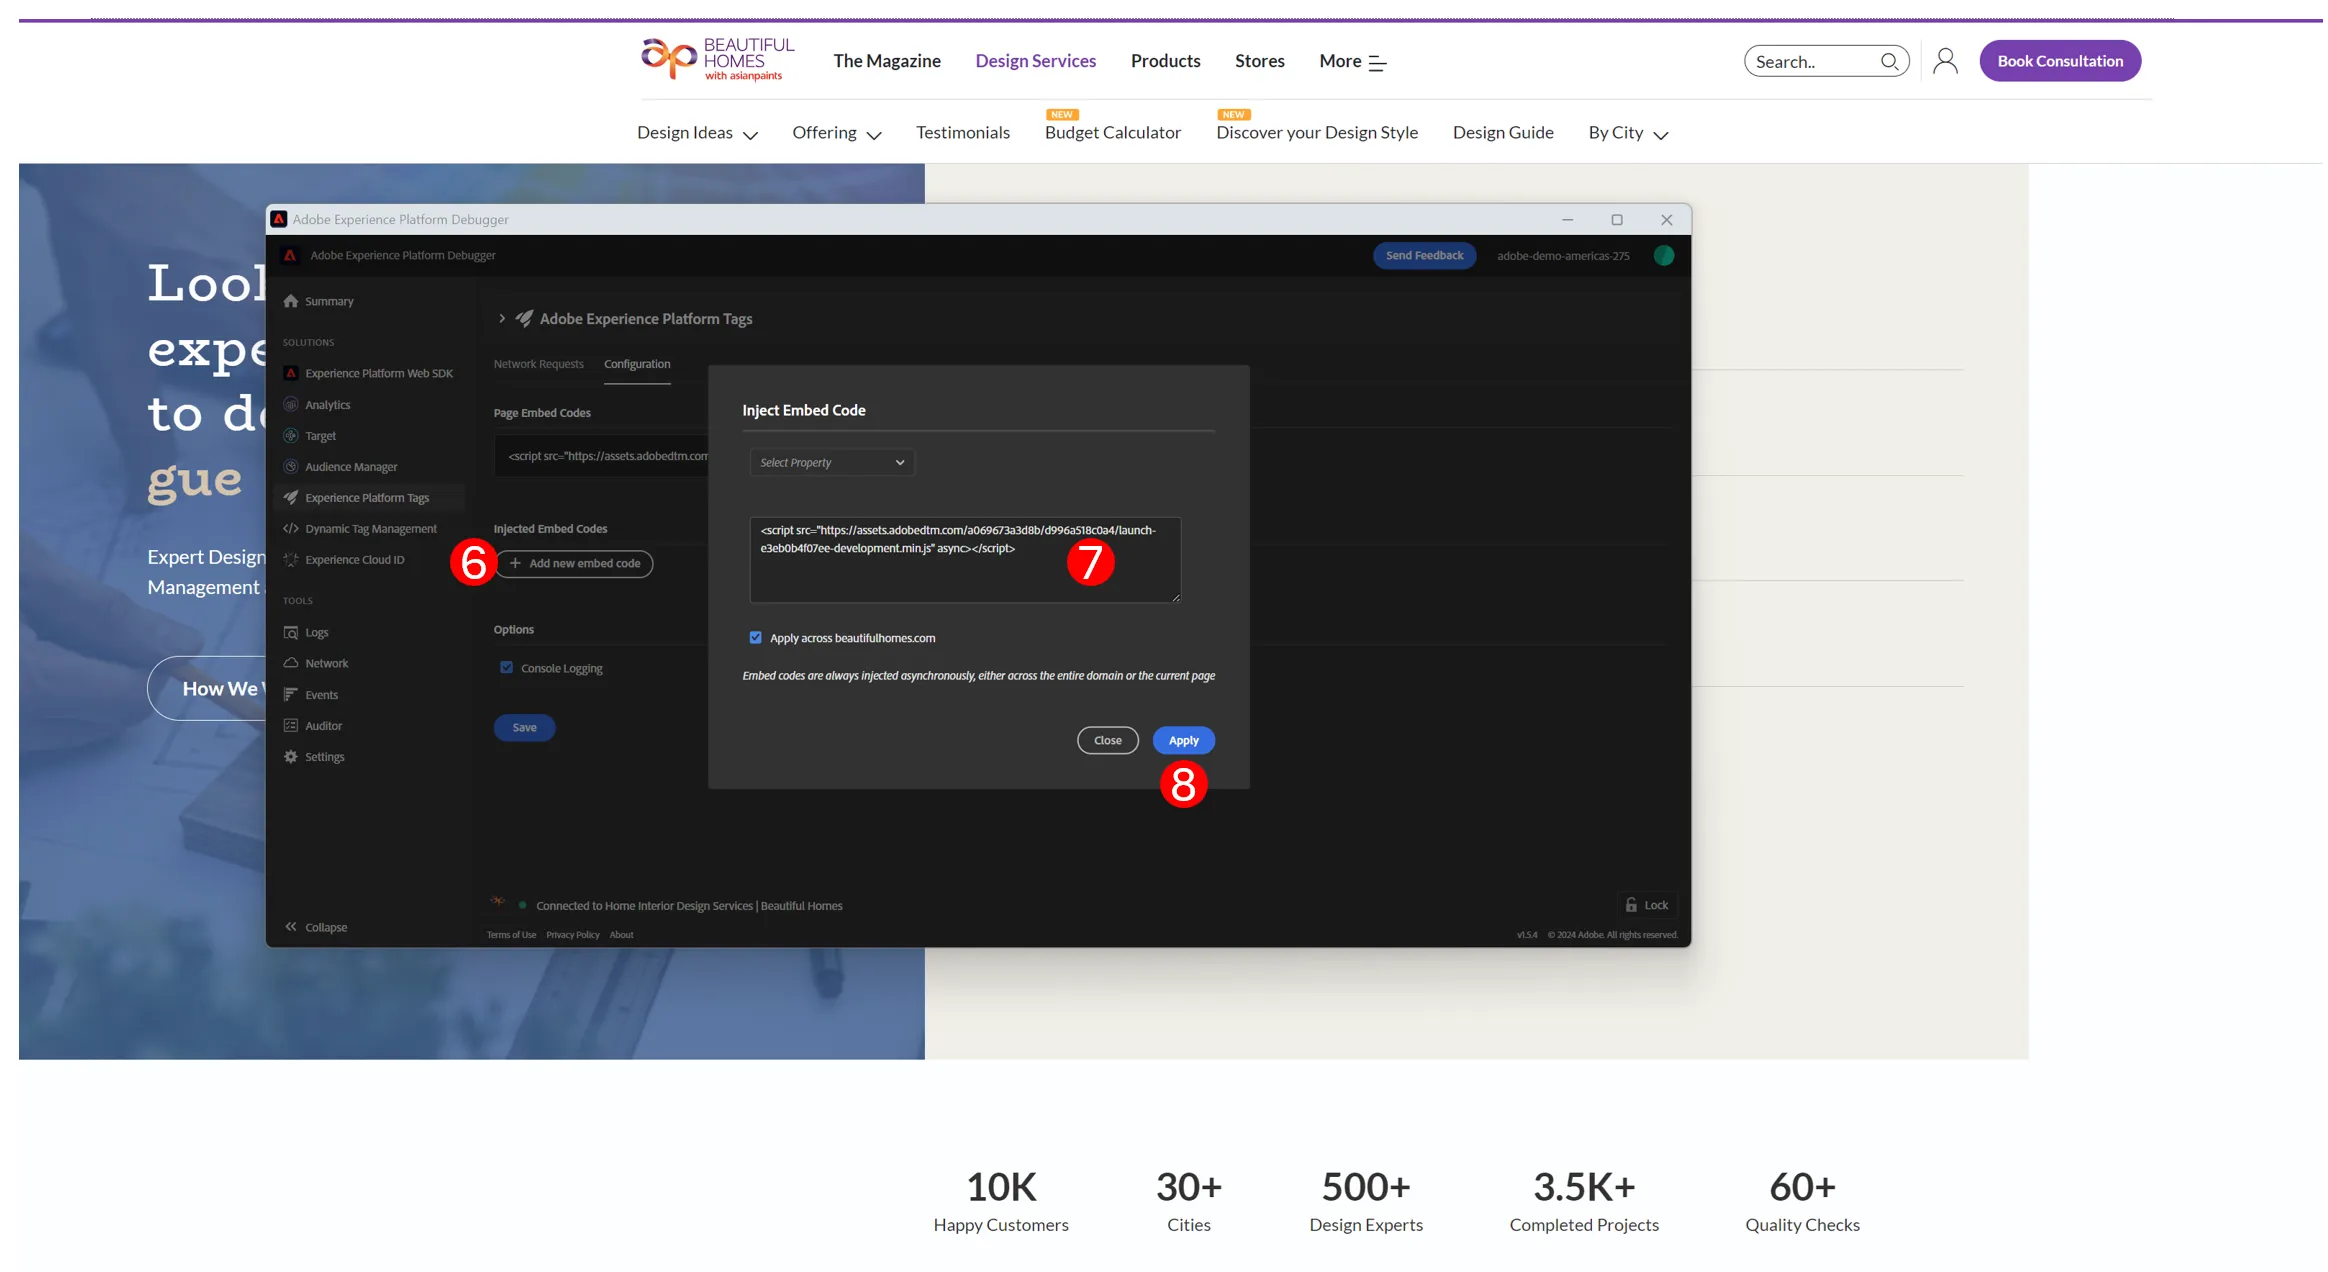Click the Apply button
2328x1272 pixels.
pos(1184,740)
